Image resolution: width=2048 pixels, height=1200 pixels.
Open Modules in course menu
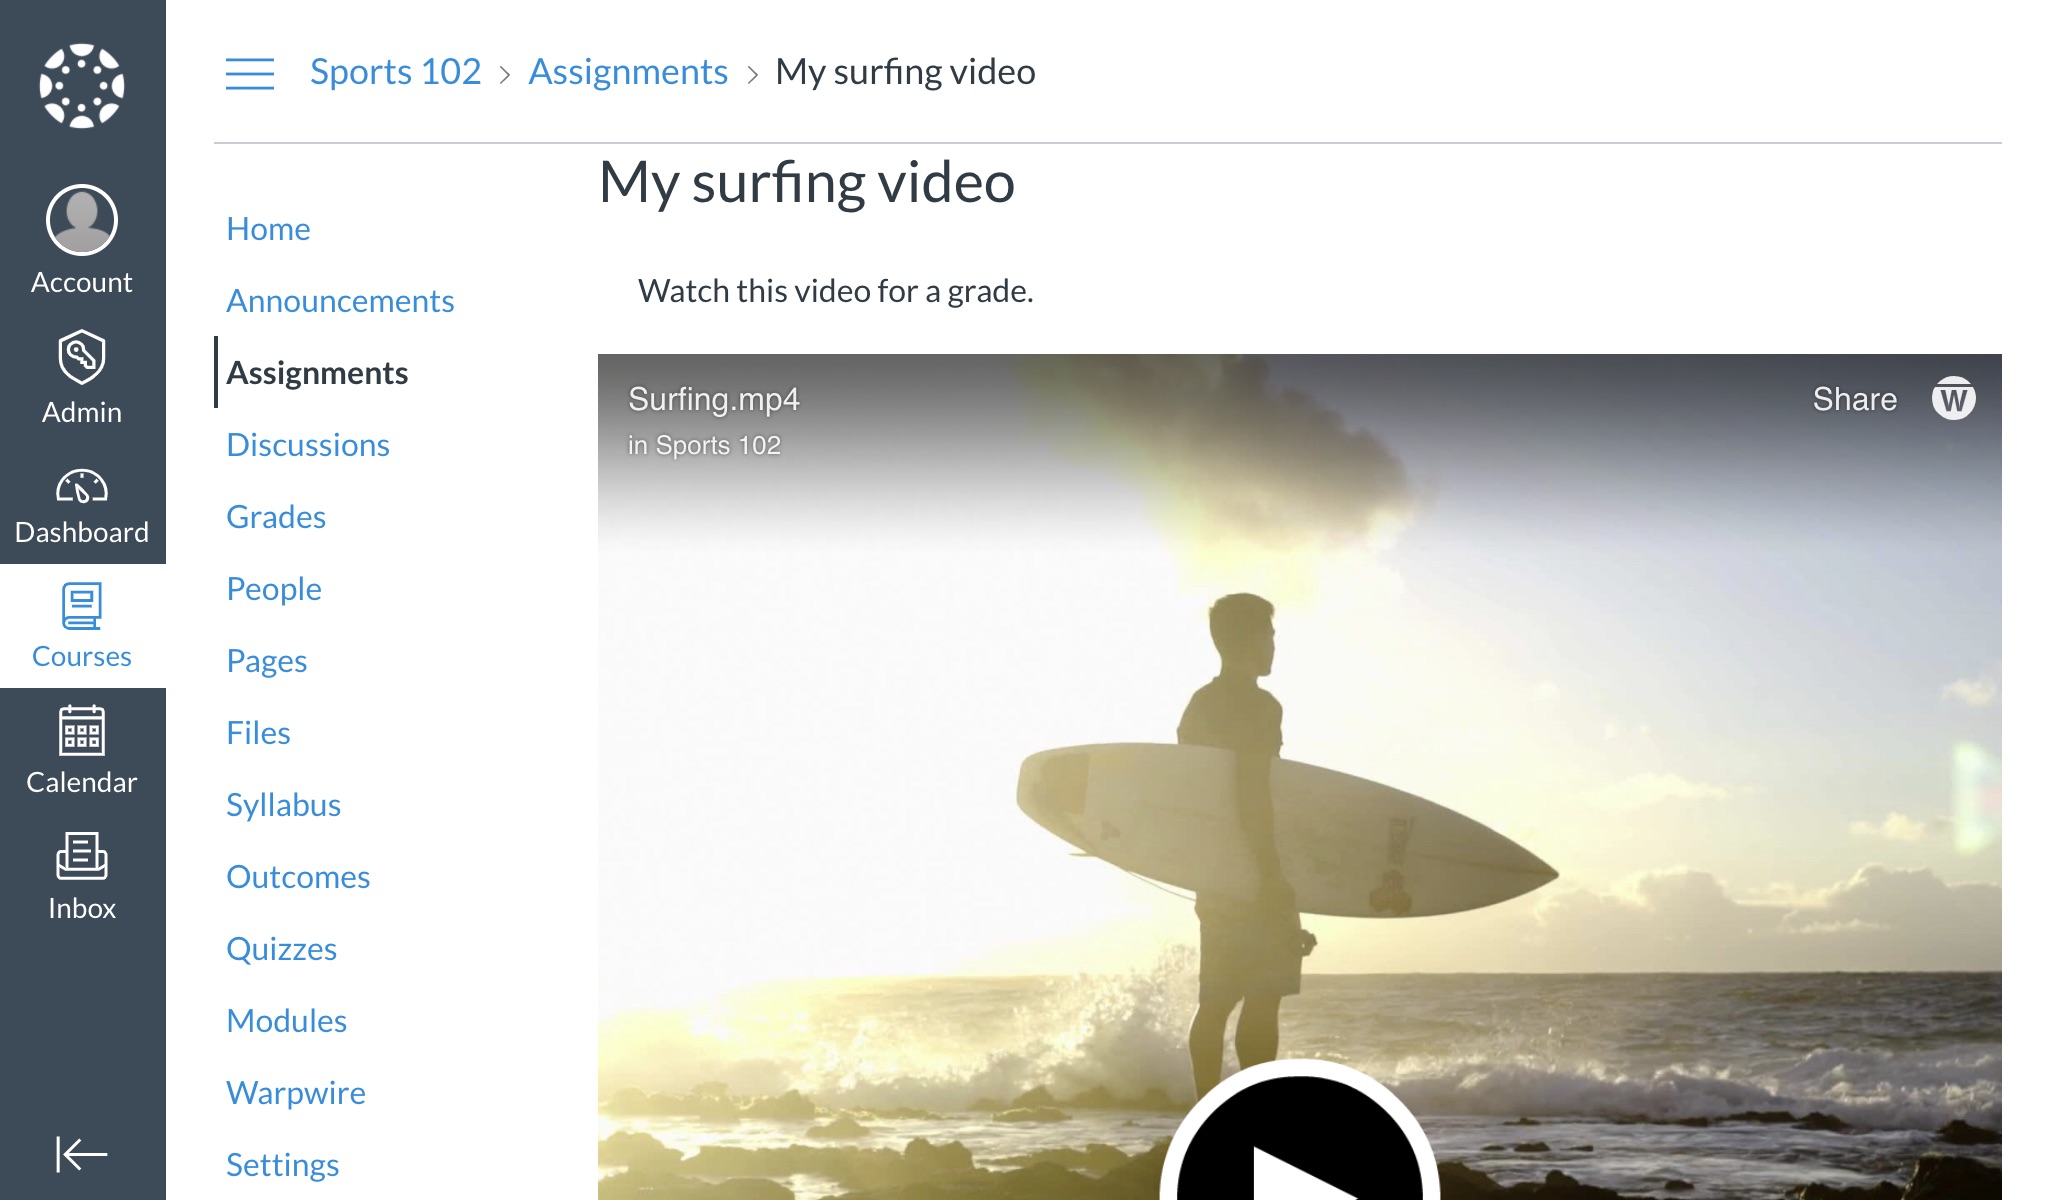[x=286, y=1021]
